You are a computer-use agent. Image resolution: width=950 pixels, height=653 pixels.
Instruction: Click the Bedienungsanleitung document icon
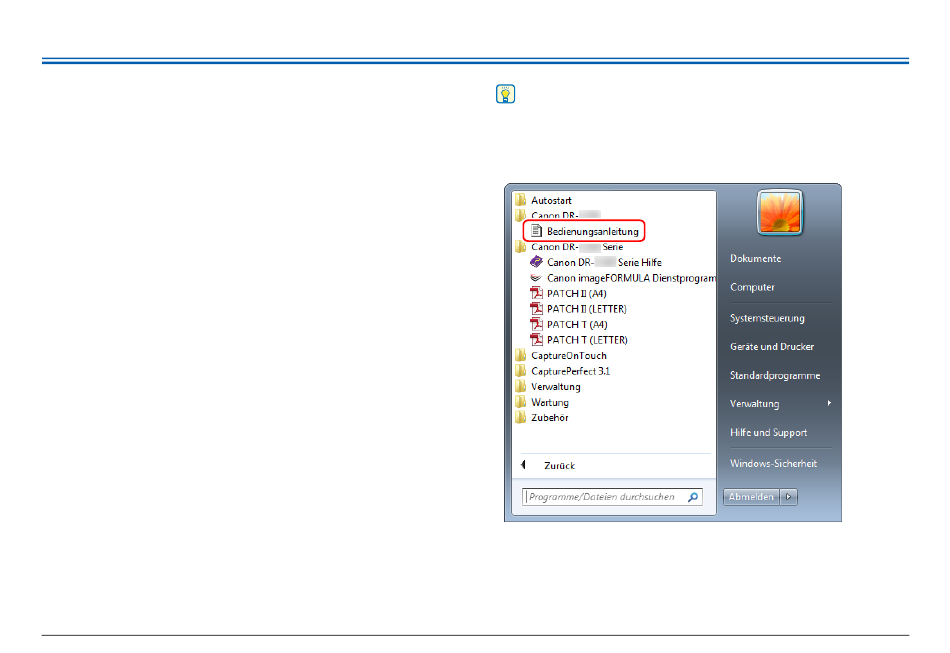pos(536,231)
